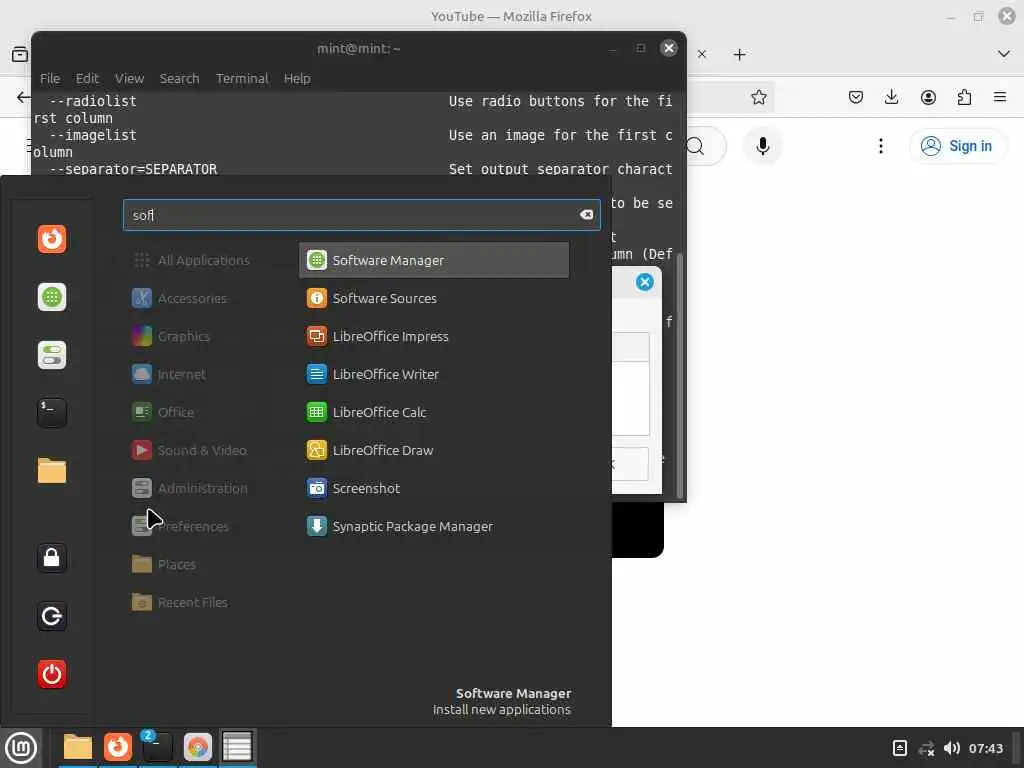Open network connection tray icon
This screenshot has width=1024, height=768.
click(x=926, y=748)
